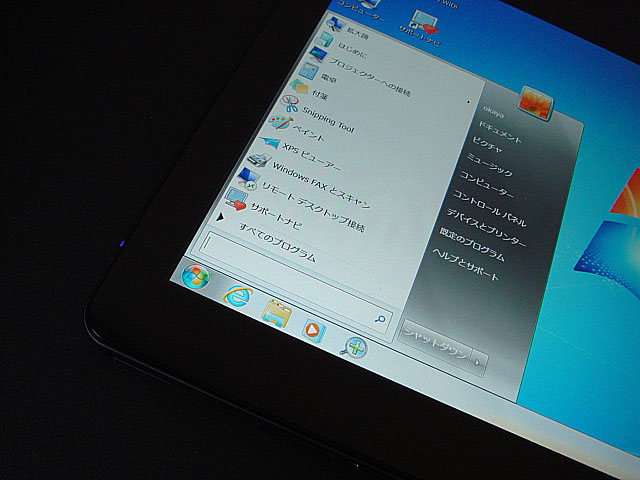Click the search magnifier icon in search box

[380, 319]
